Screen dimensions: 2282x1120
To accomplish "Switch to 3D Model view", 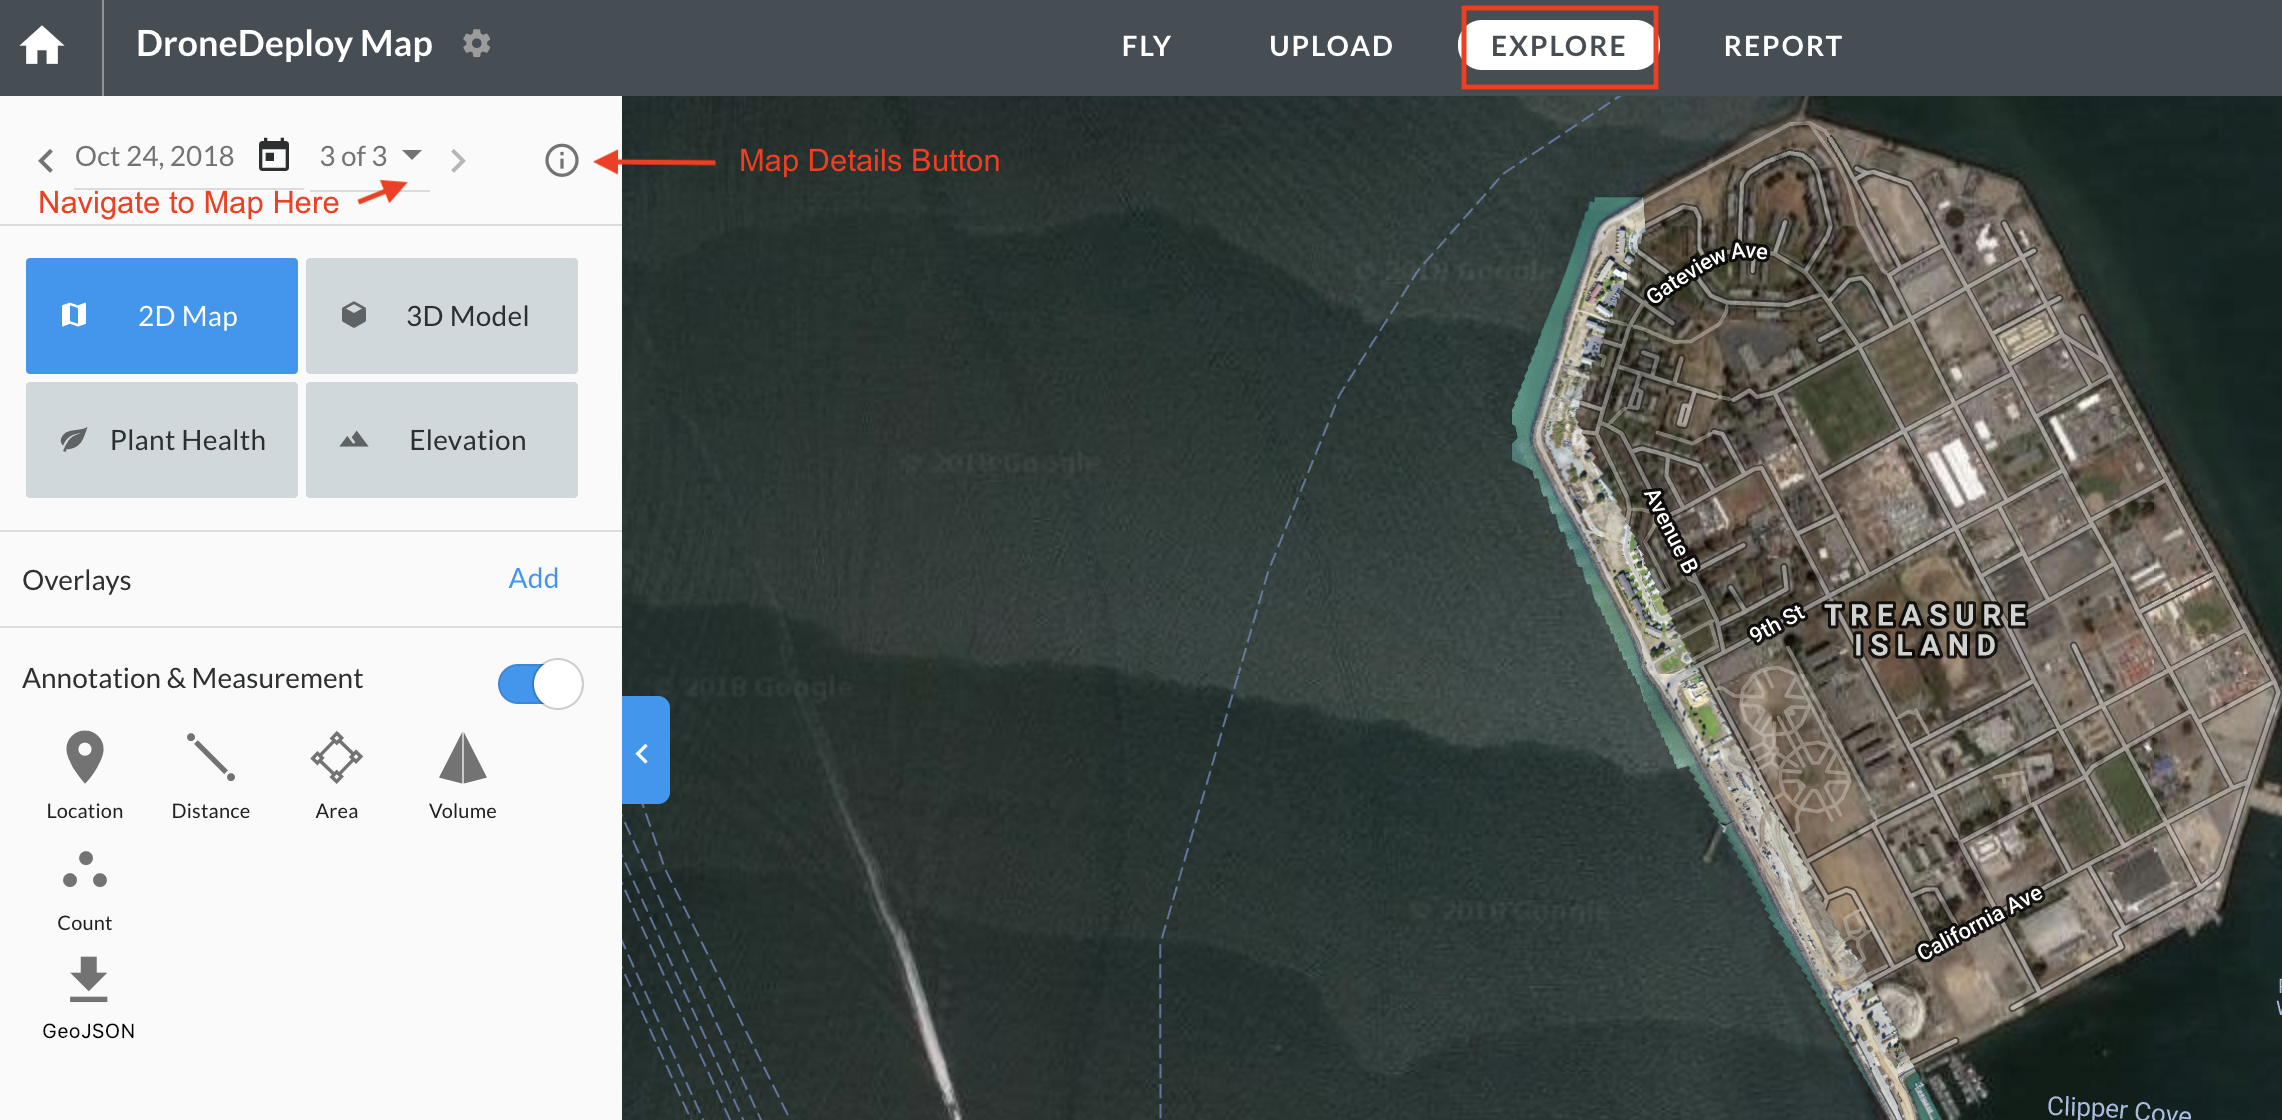I will tap(442, 316).
